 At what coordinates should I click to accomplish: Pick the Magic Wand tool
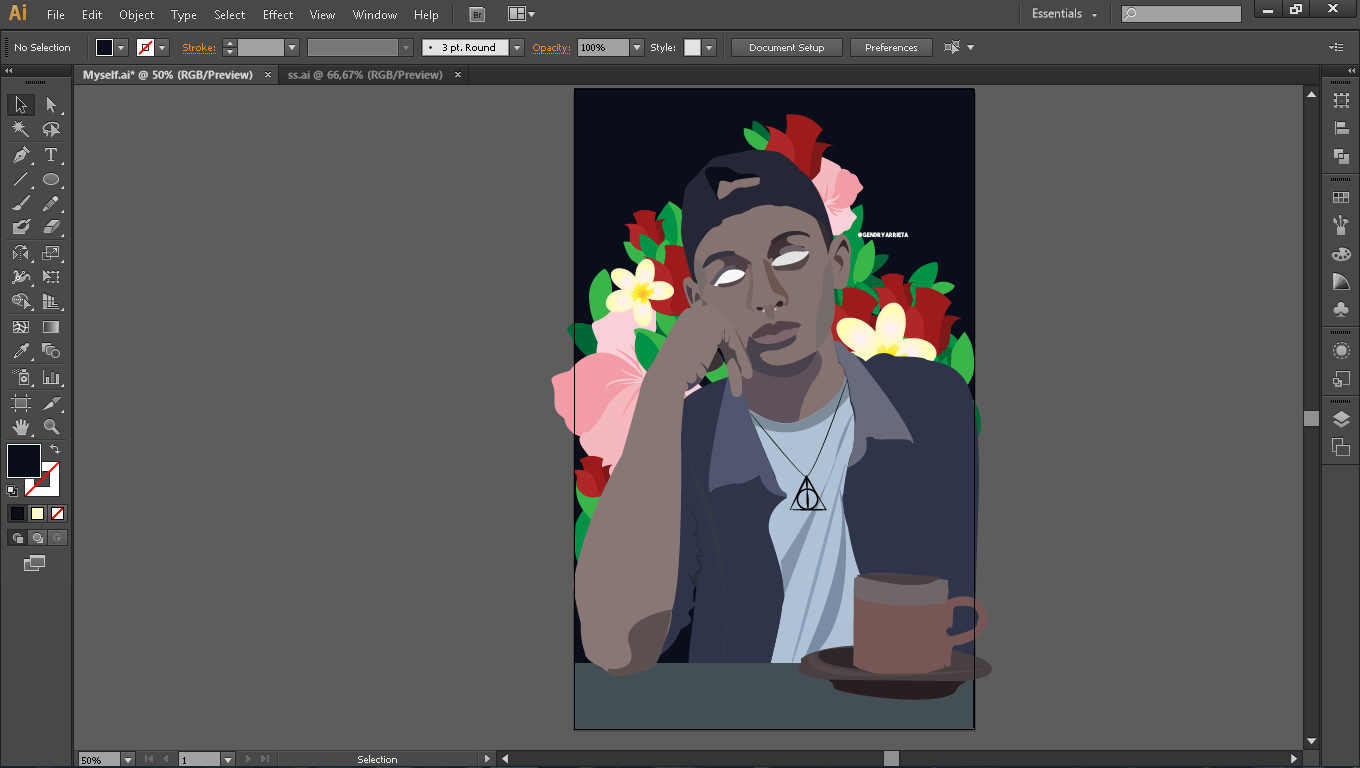(21, 130)
